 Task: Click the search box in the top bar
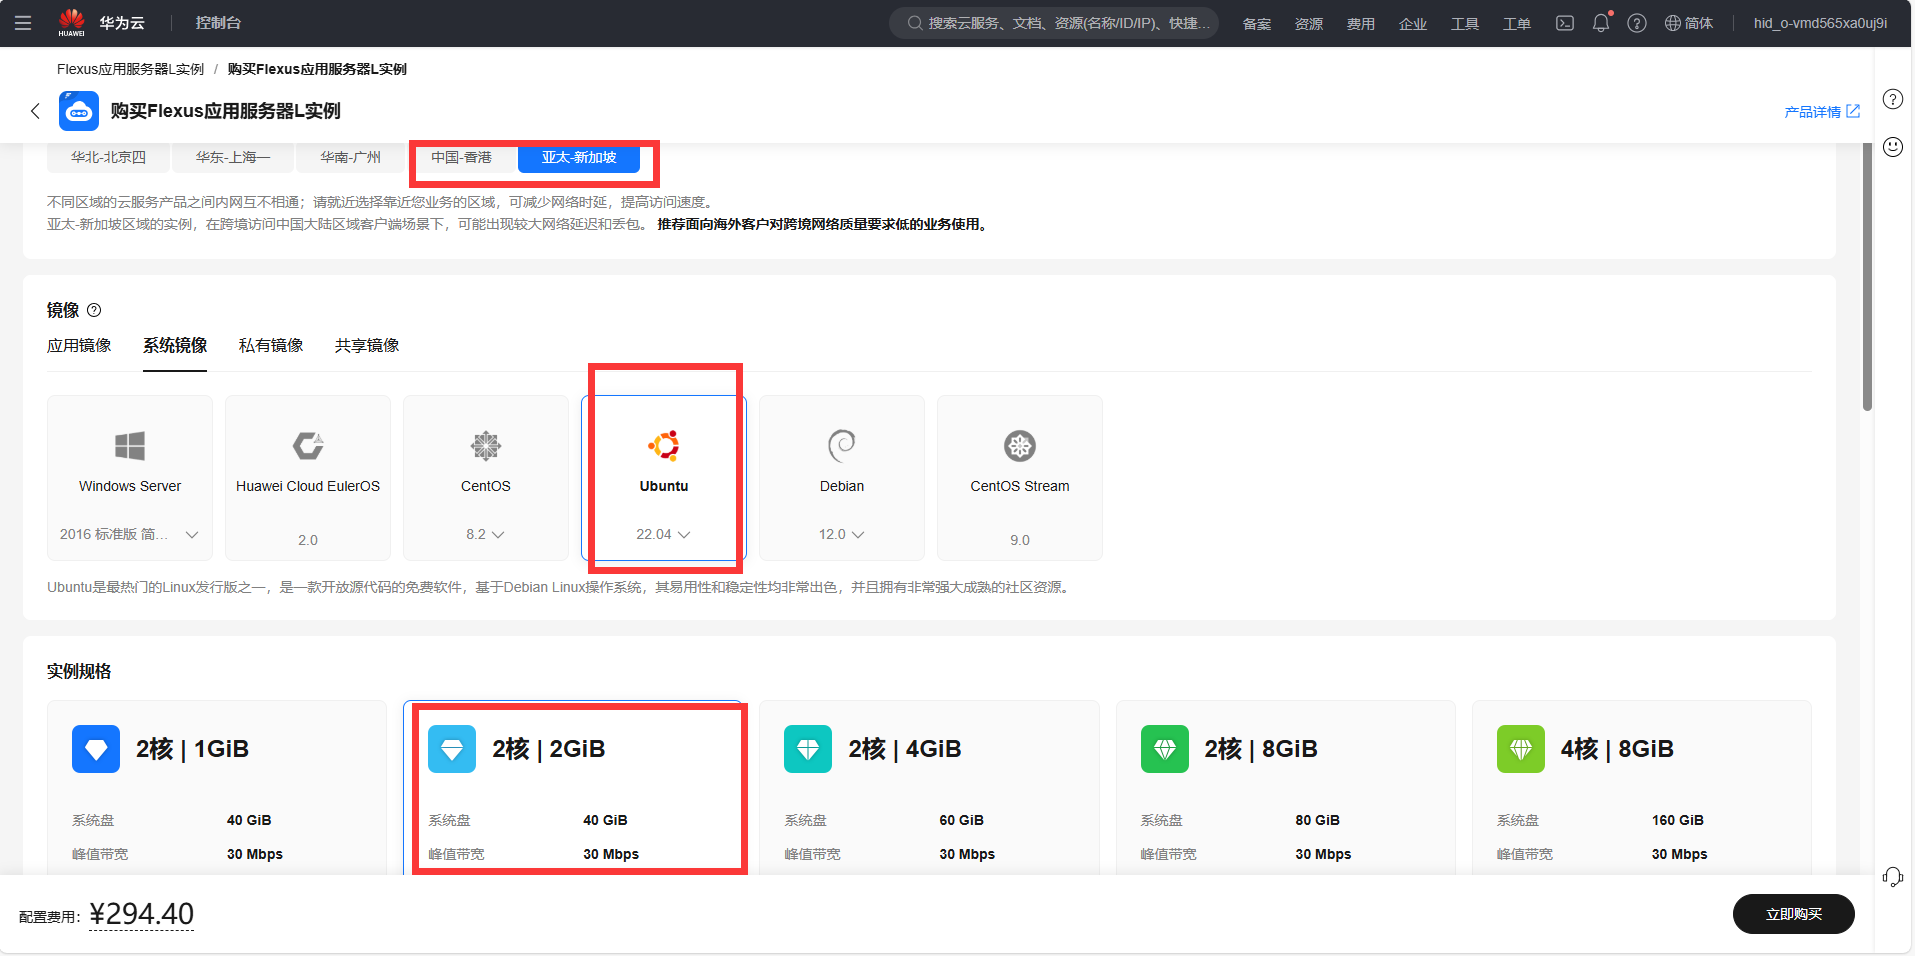(x=1054, y=23)
